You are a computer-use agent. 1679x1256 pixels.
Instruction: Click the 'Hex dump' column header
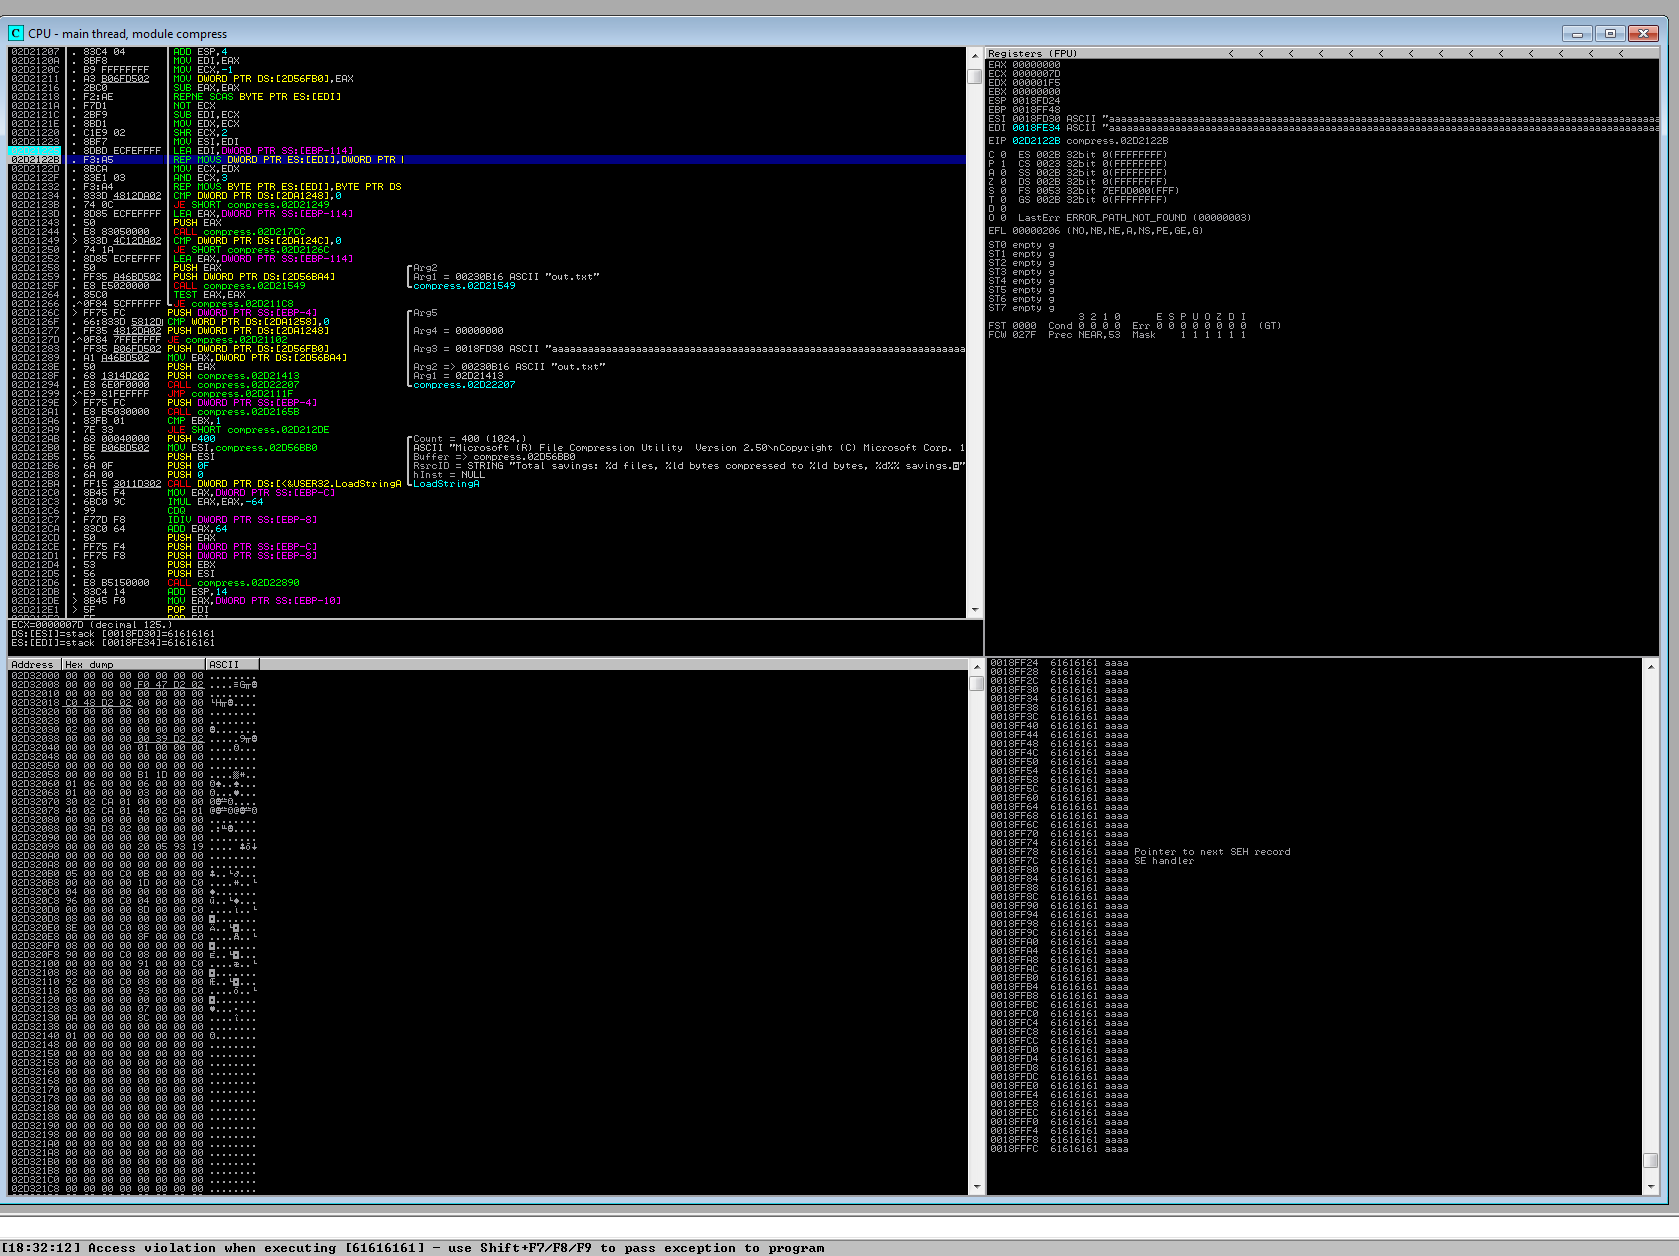click(x=133, y=664)
